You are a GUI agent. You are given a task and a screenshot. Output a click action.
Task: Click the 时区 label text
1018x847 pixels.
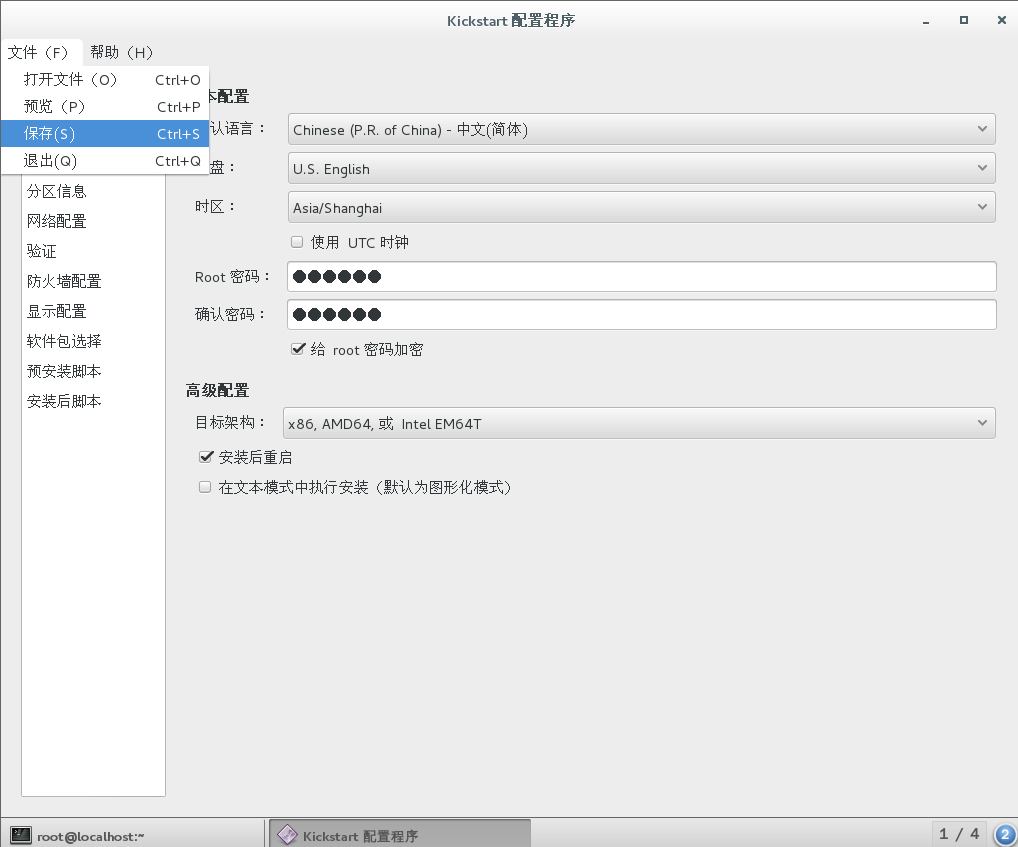point(214,207)
